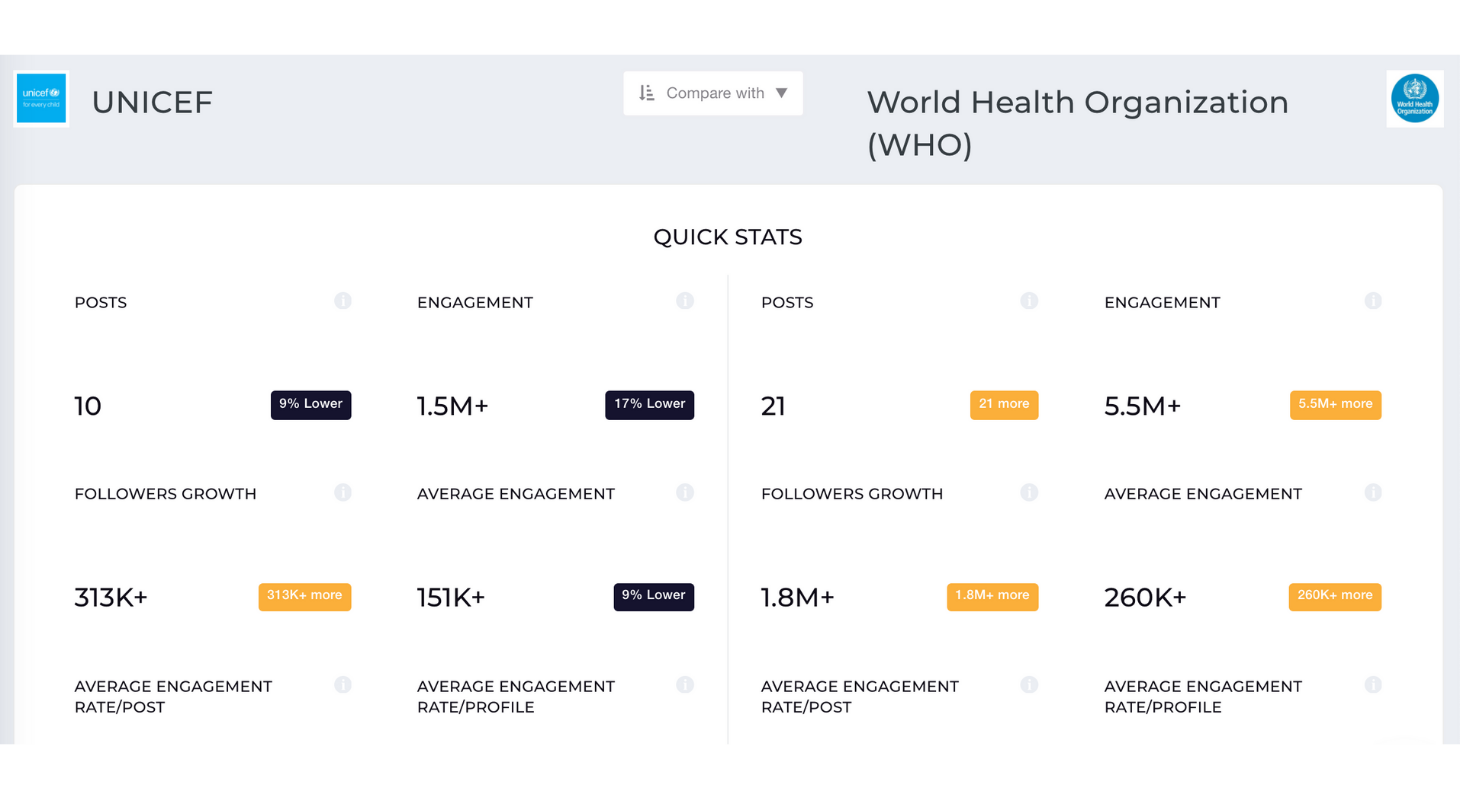
Task: Click the '260K+ more' average engagement badge
Action: pos(1335,597)
